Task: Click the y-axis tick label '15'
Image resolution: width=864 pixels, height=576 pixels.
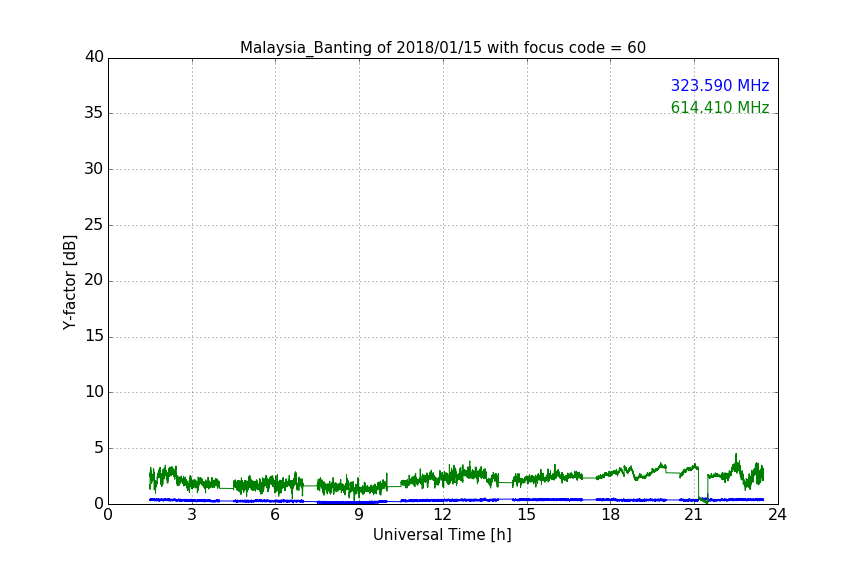Action: [94, 336]
